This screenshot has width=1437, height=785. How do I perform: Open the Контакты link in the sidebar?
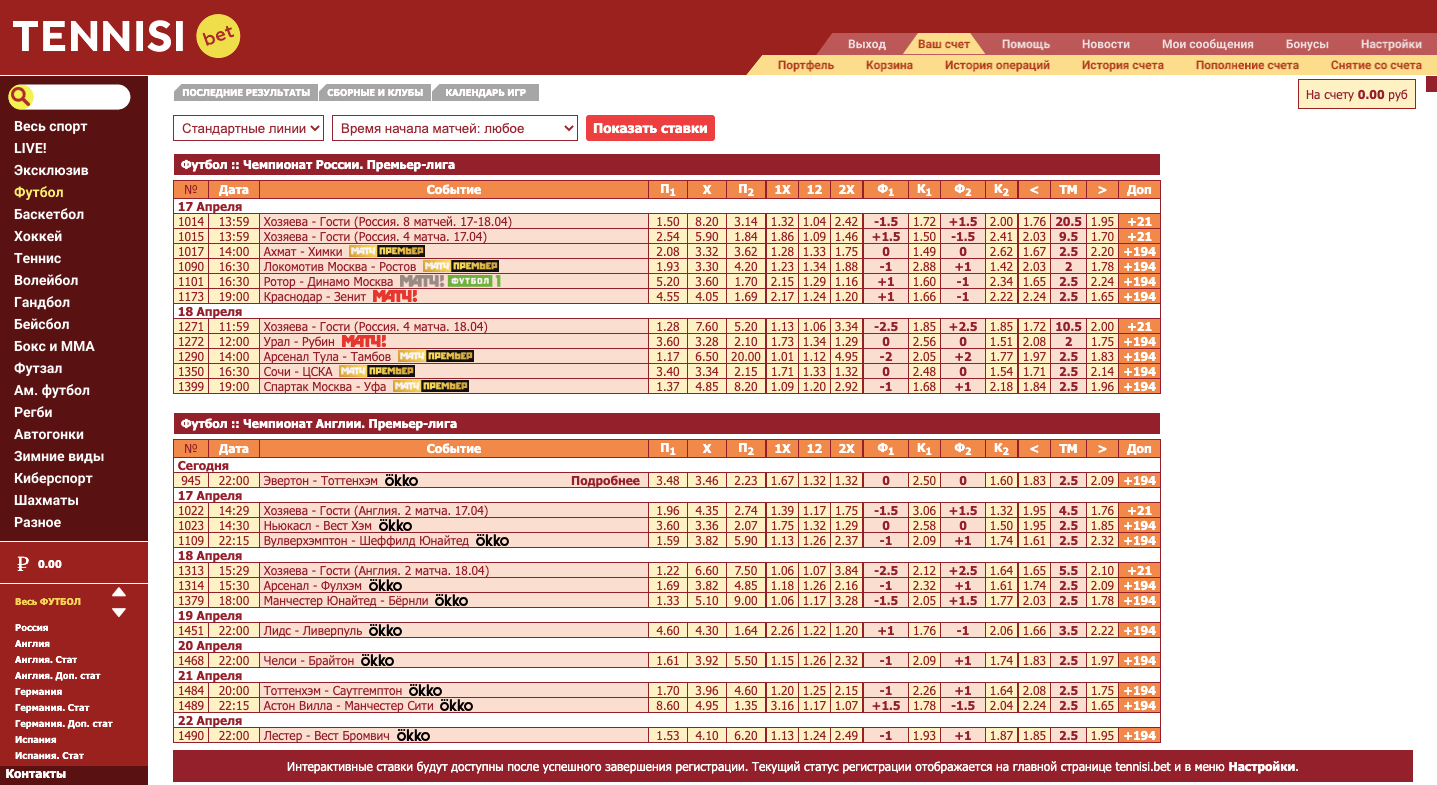tap(36, 774)
